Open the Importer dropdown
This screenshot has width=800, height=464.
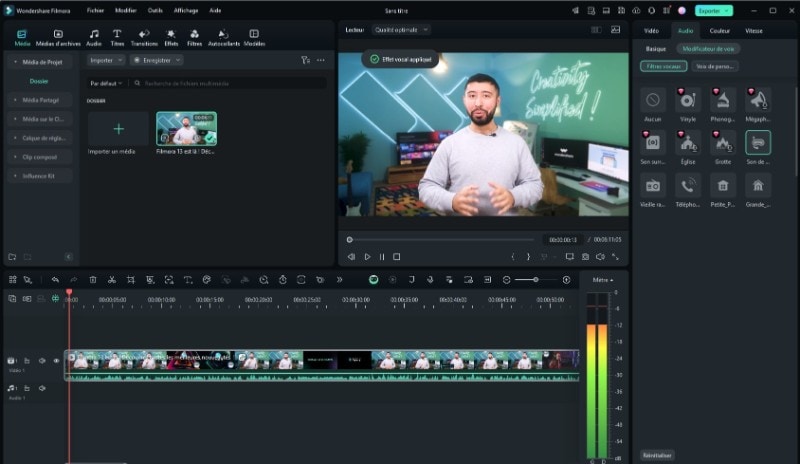point(106,60)
